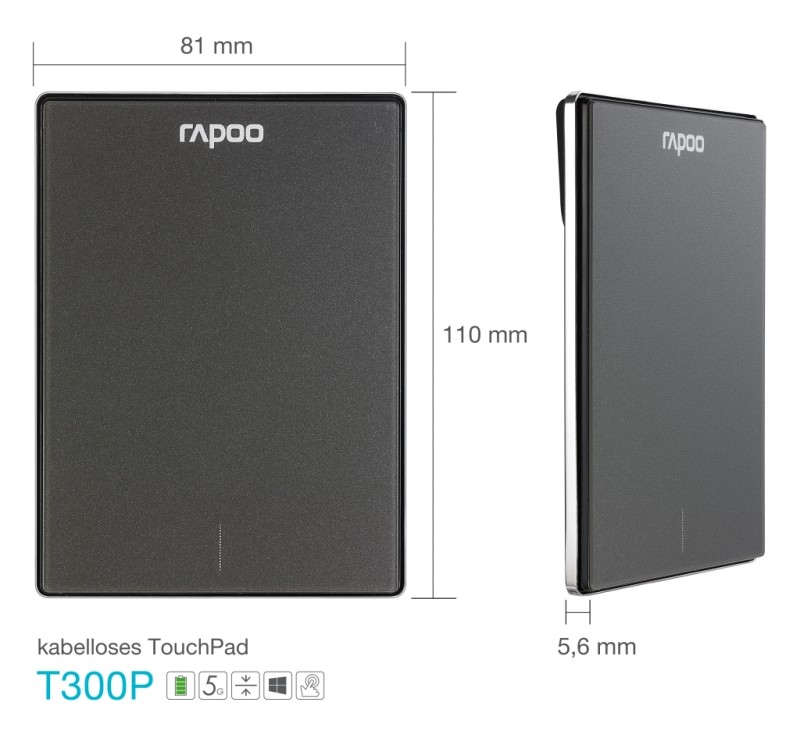Click the dotted divider line on front touchpad
This screenshot has width=800, height=738.
point(220,547)
